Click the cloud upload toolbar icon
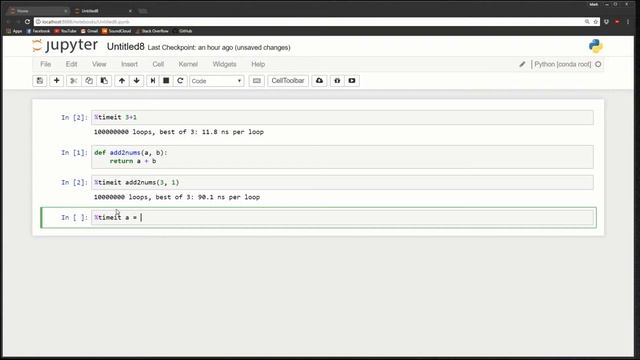 tap(319, 81)
